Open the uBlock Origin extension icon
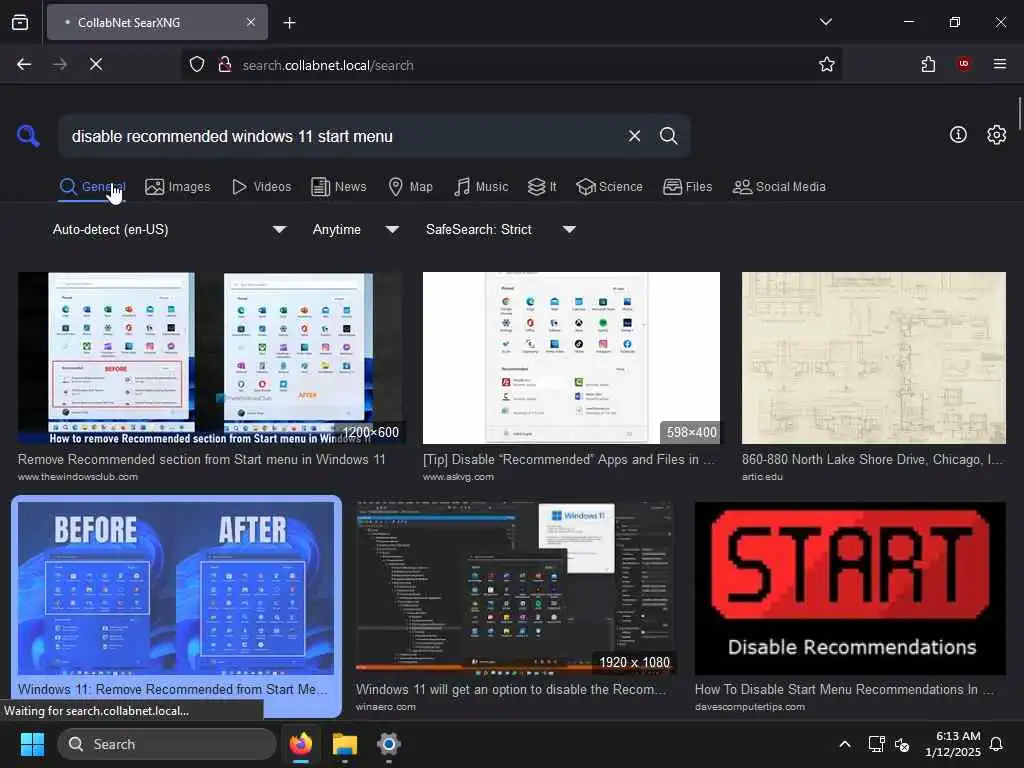The width and height of the screenshot is (1024, 768). click(964, 64)
